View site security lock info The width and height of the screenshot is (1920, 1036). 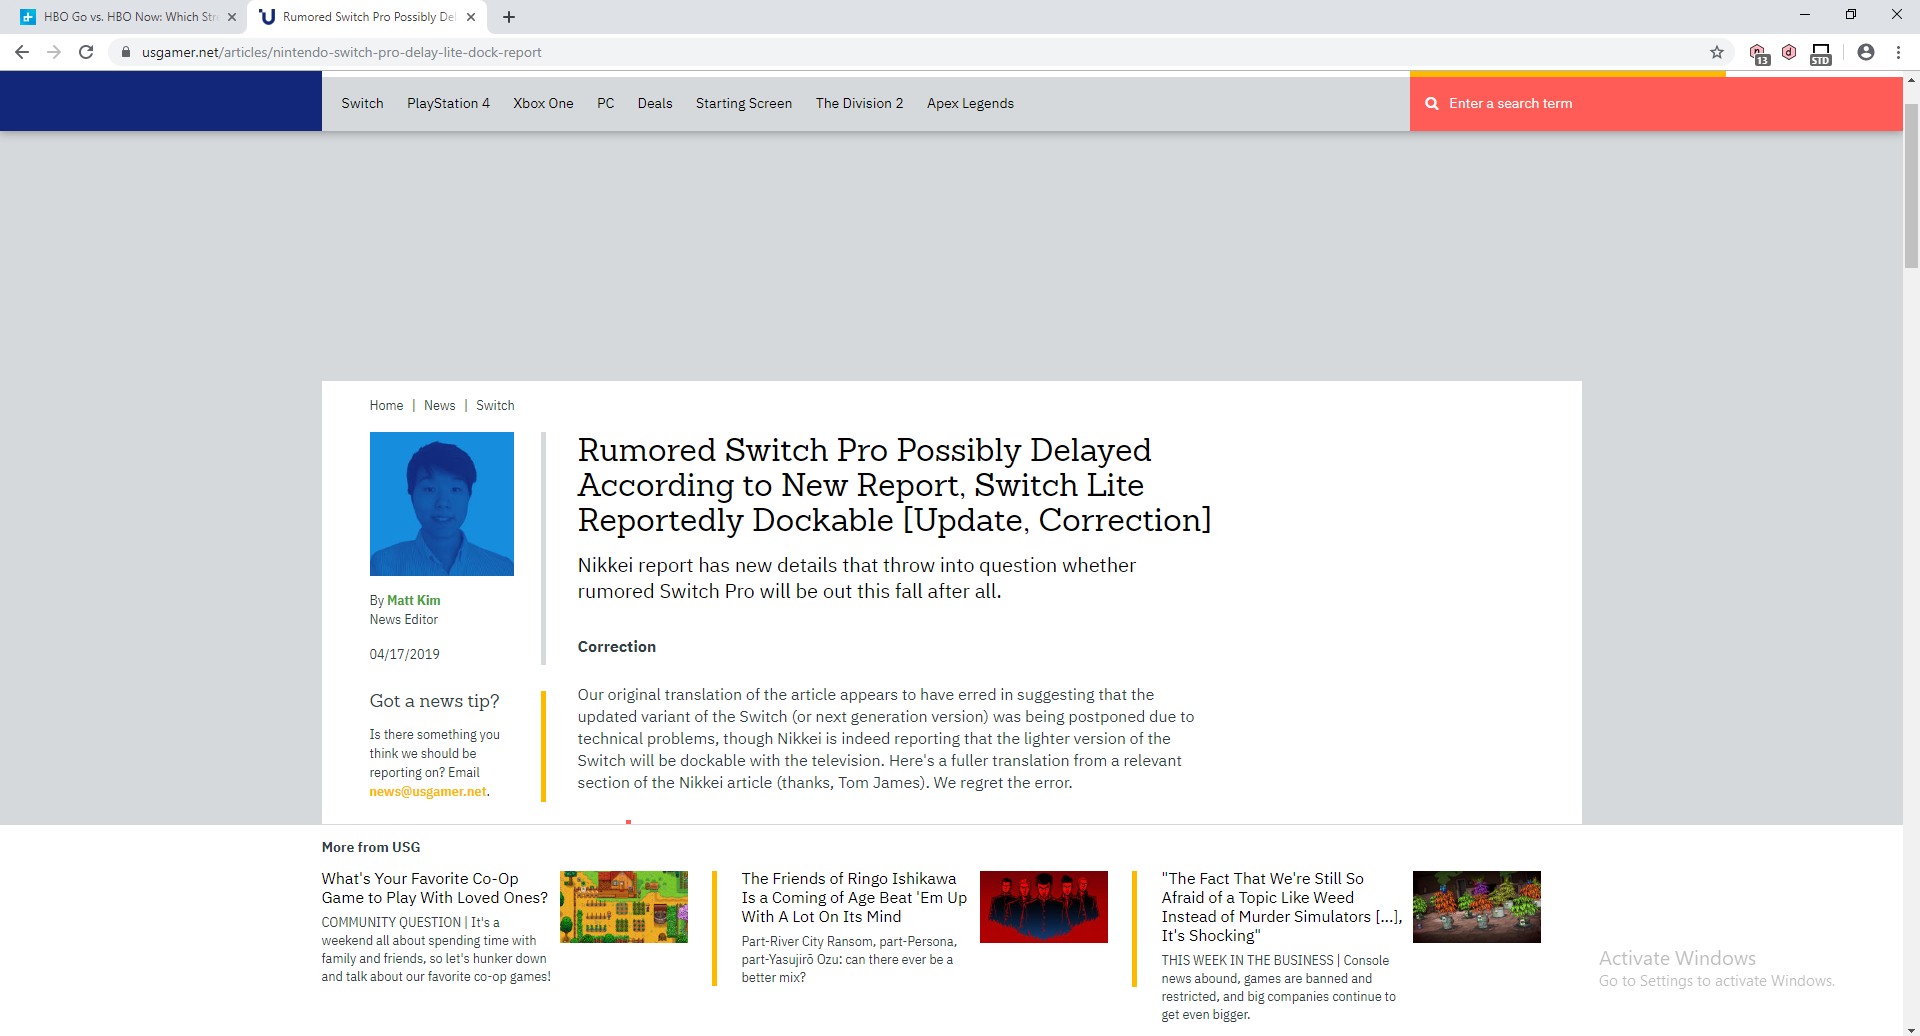pos(126,52)
